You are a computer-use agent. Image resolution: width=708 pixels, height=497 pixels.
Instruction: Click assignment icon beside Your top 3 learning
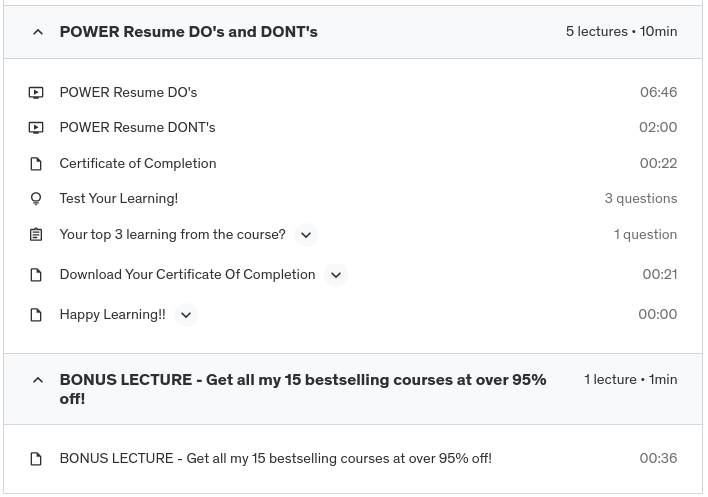(36, 235)
